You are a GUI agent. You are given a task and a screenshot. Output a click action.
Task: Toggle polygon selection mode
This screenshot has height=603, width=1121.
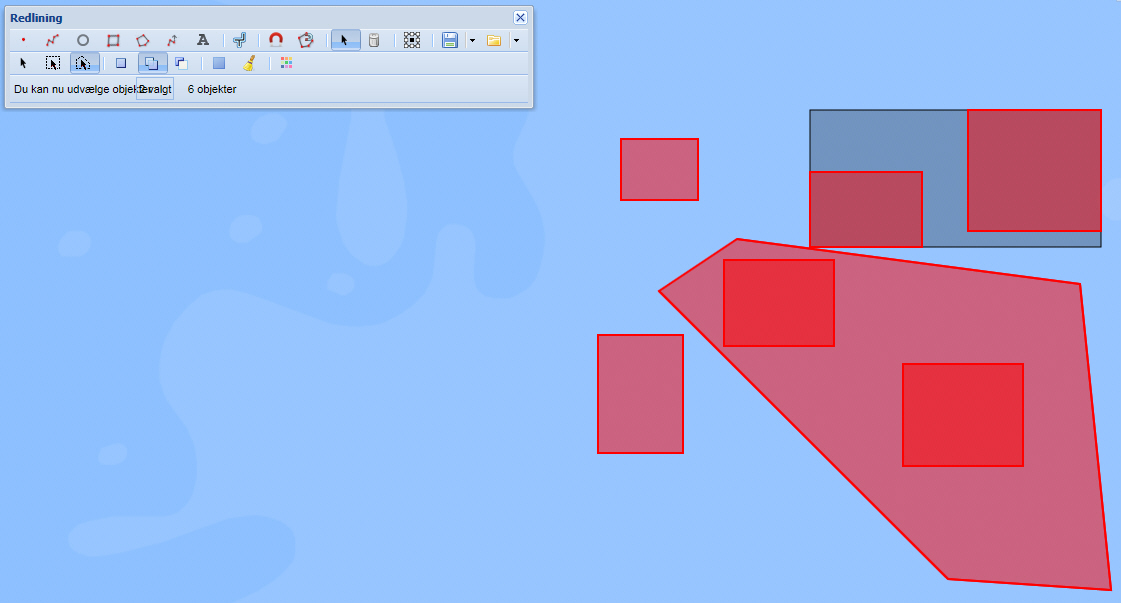[x=84, y=63]
